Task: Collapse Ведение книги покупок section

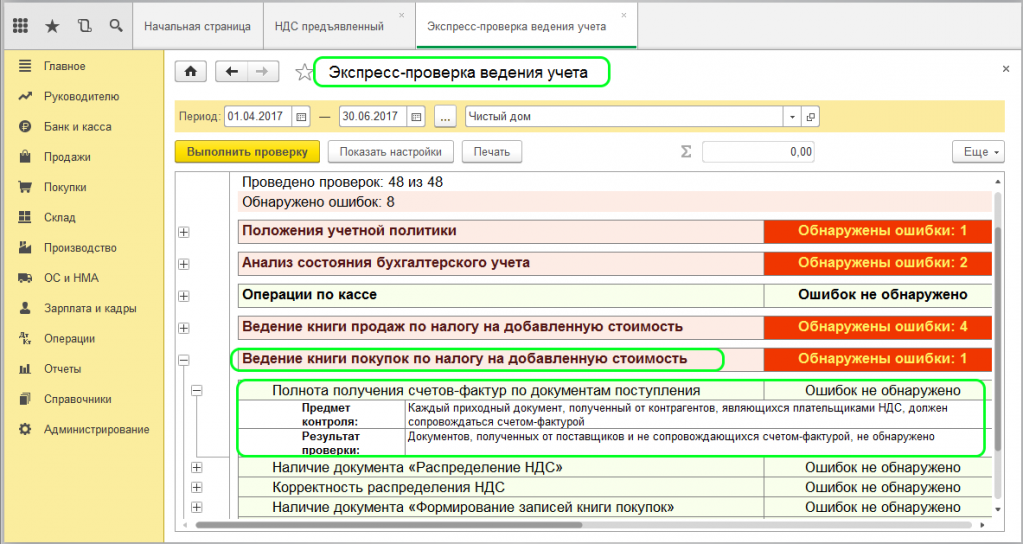Action: click(x=183, y=359)
